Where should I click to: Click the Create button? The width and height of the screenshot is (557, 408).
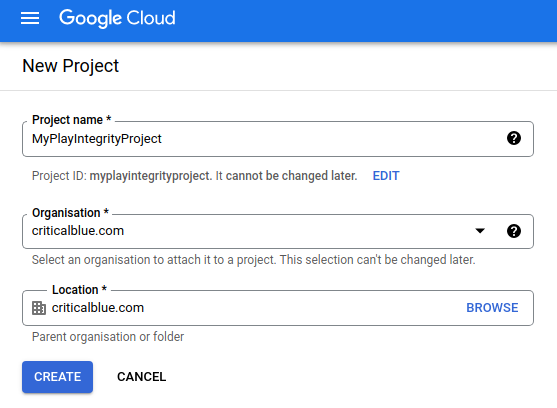pos(58,377)
